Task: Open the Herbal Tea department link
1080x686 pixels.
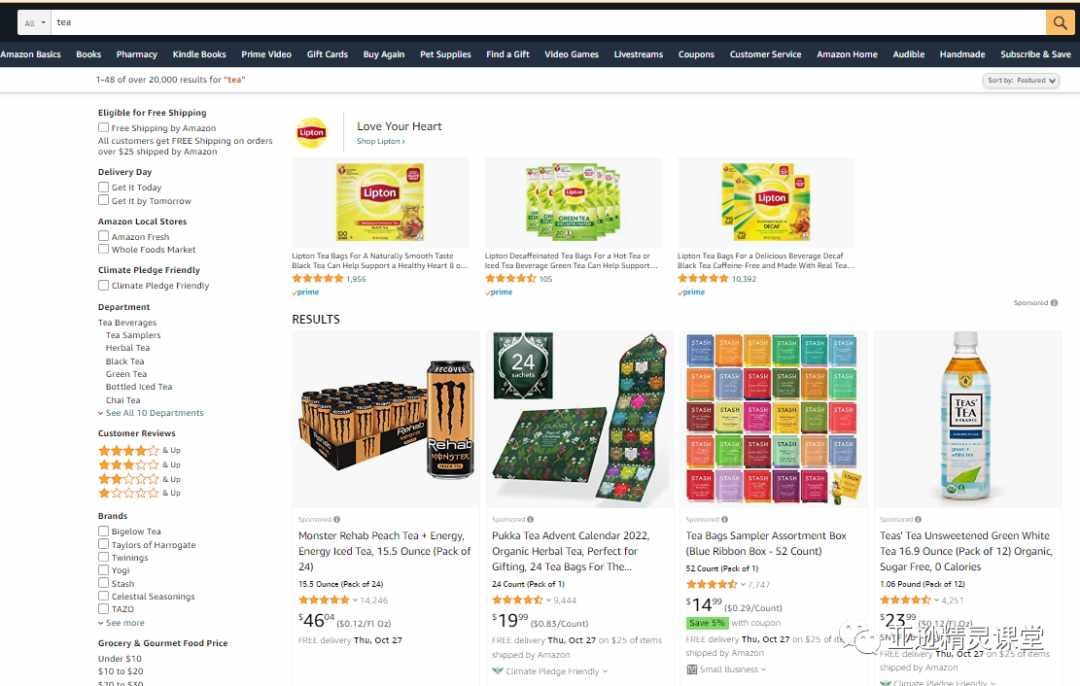Action: (x=127, y=349)
